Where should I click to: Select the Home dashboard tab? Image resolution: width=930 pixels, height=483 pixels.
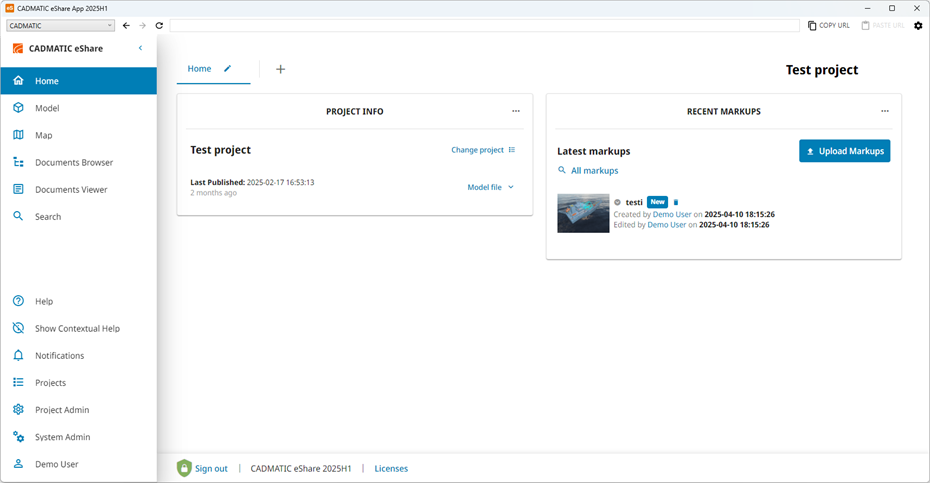pos(199,69)
